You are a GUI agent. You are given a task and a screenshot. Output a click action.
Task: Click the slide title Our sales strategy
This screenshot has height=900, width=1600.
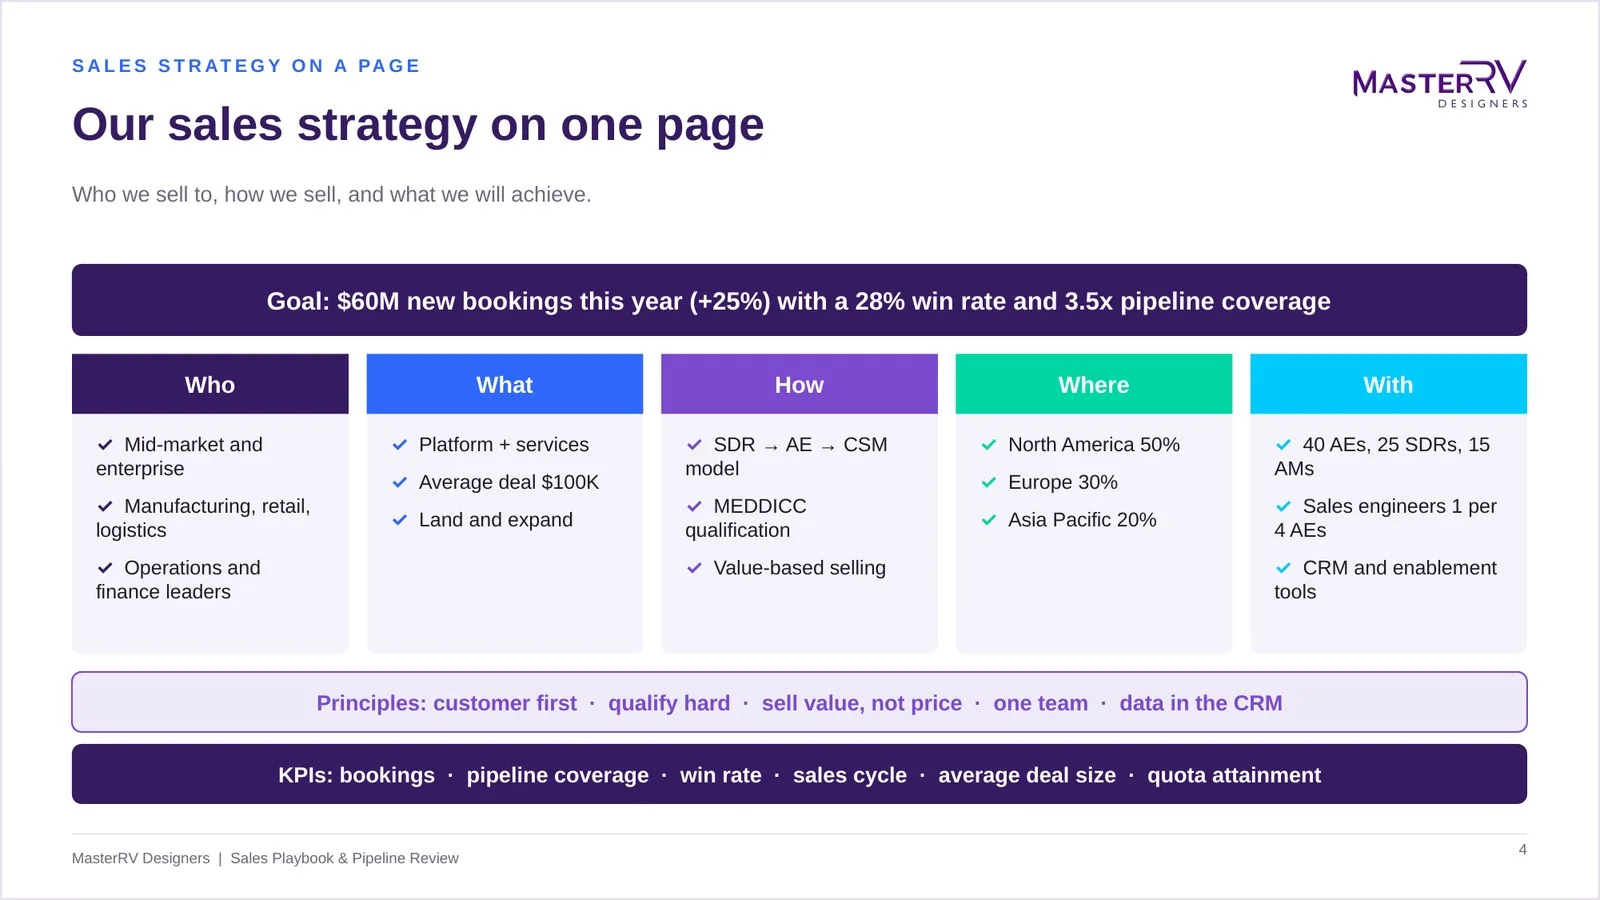coord(418,125)
